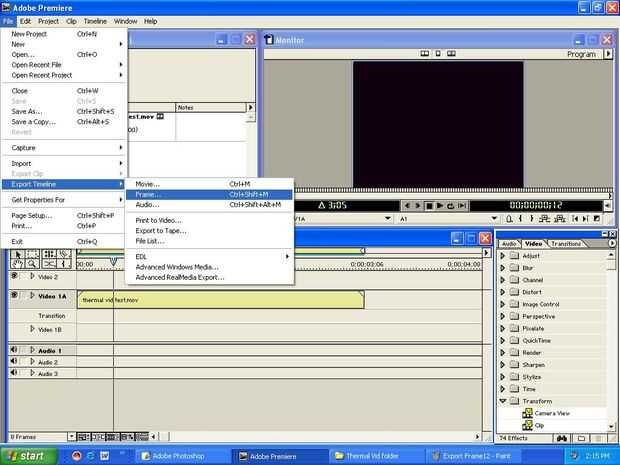This screenshot has height=465, width=620.
Task: Expand the Video 1A track triangle
Action: click(x=32, y=295)
